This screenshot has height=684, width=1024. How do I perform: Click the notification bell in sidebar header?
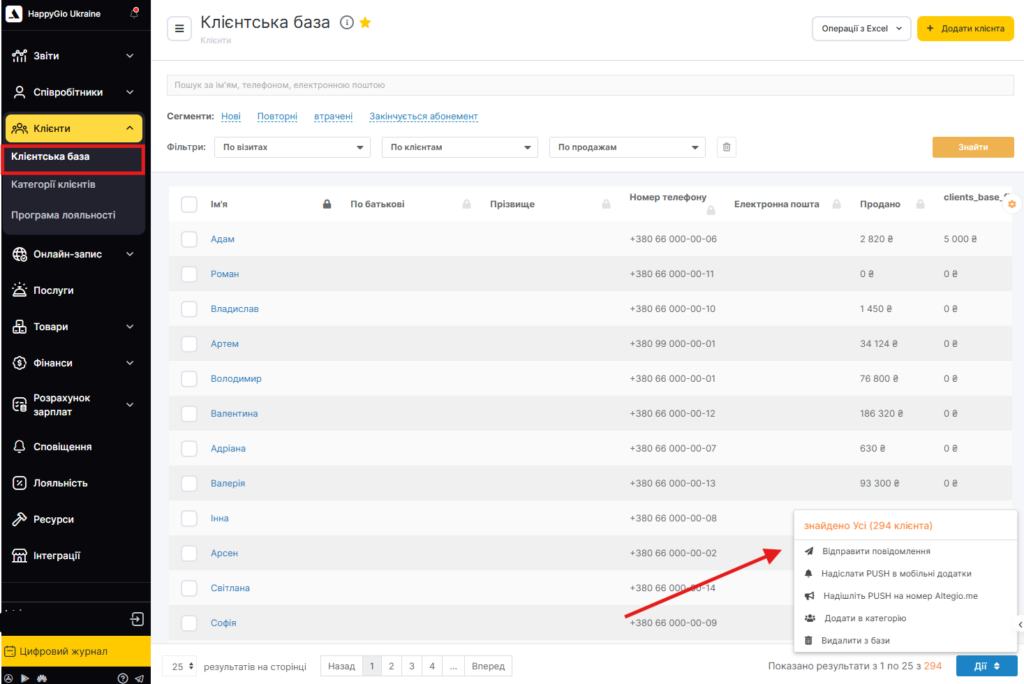coord(134,14)
